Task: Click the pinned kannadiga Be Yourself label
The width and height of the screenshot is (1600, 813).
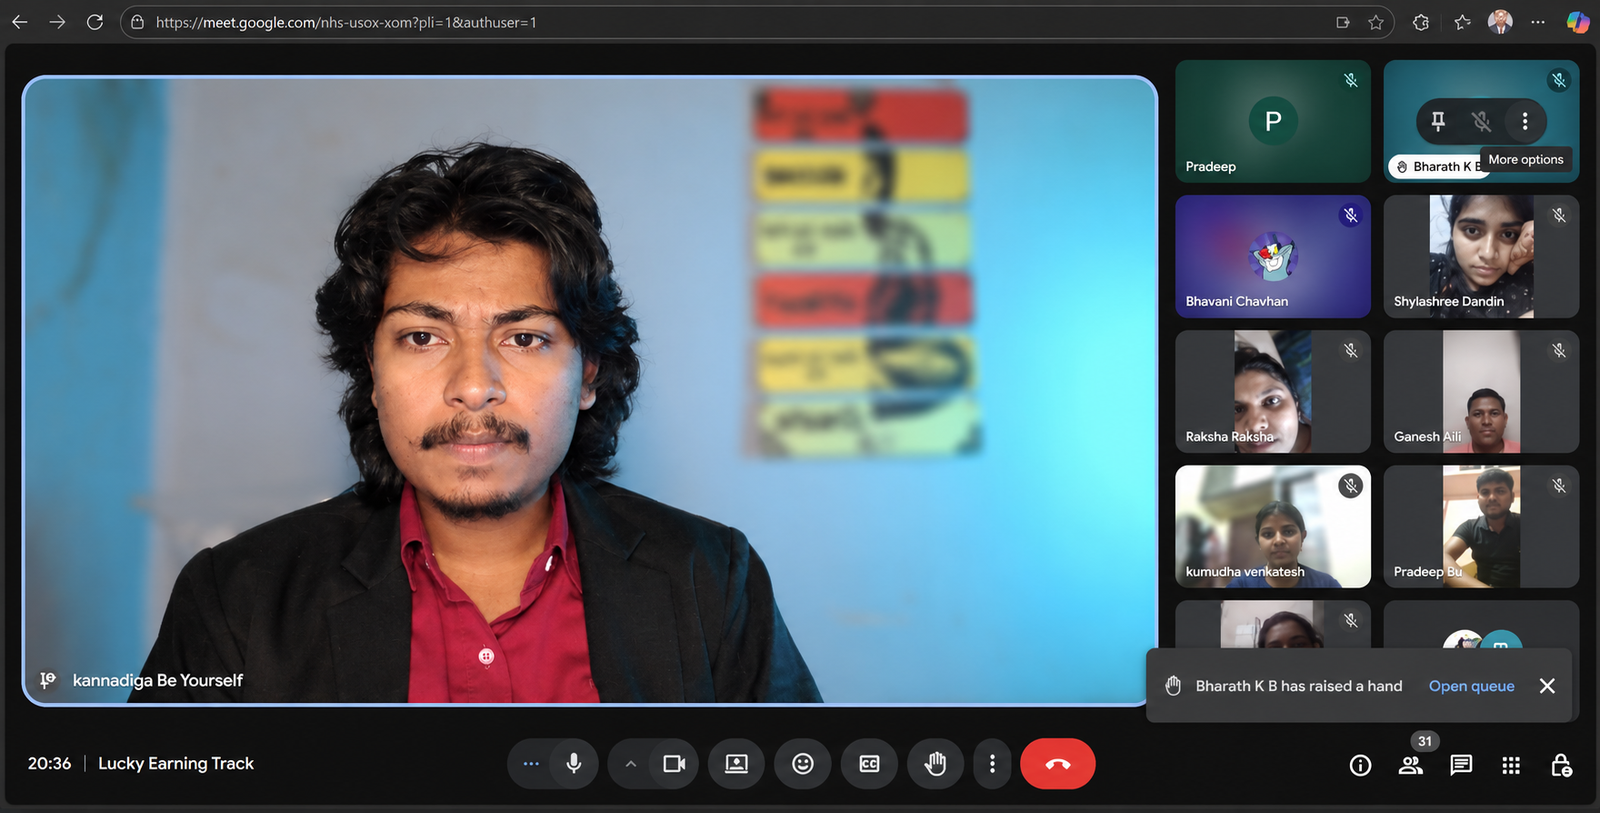Action: pos(158,681)
